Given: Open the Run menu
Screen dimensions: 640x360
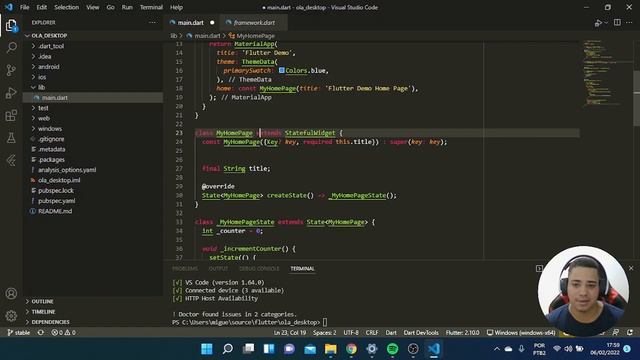Looking at the screenshot, I should pos(127,7).
